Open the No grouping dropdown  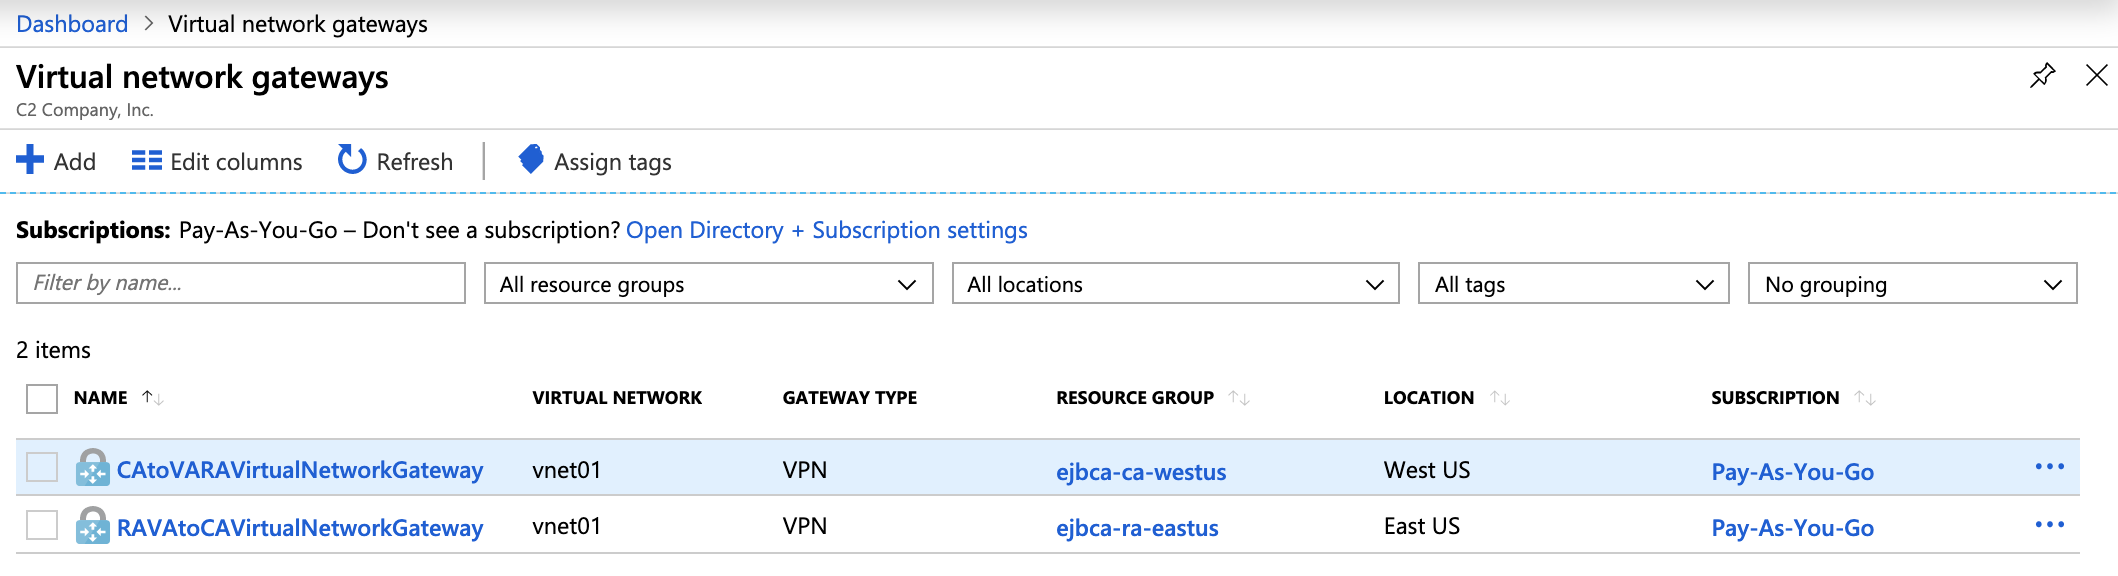(1912, 284)
